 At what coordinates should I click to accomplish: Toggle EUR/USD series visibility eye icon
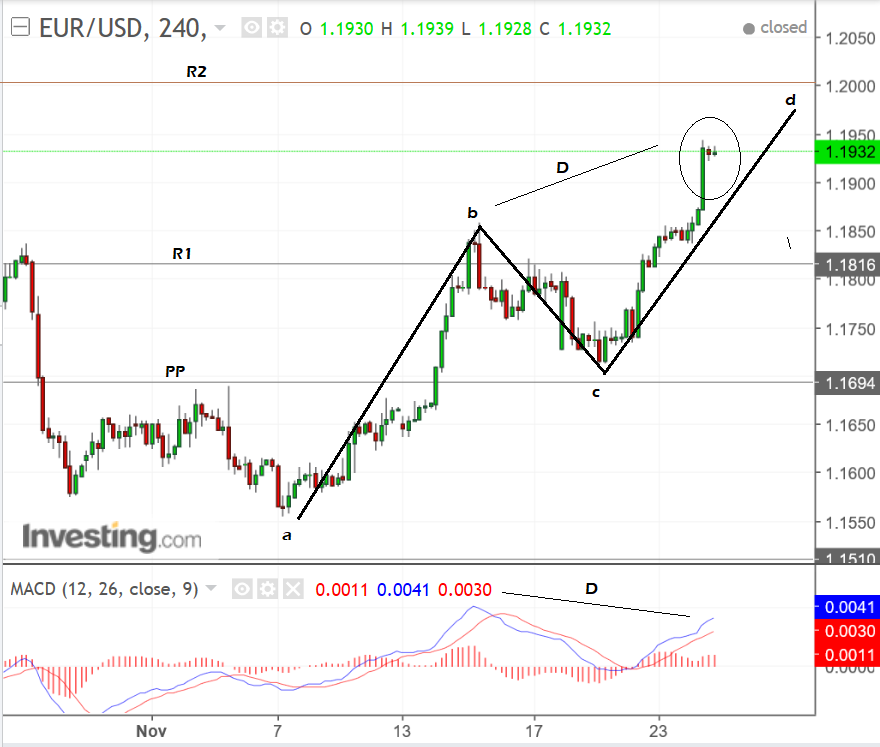point(251,28)
